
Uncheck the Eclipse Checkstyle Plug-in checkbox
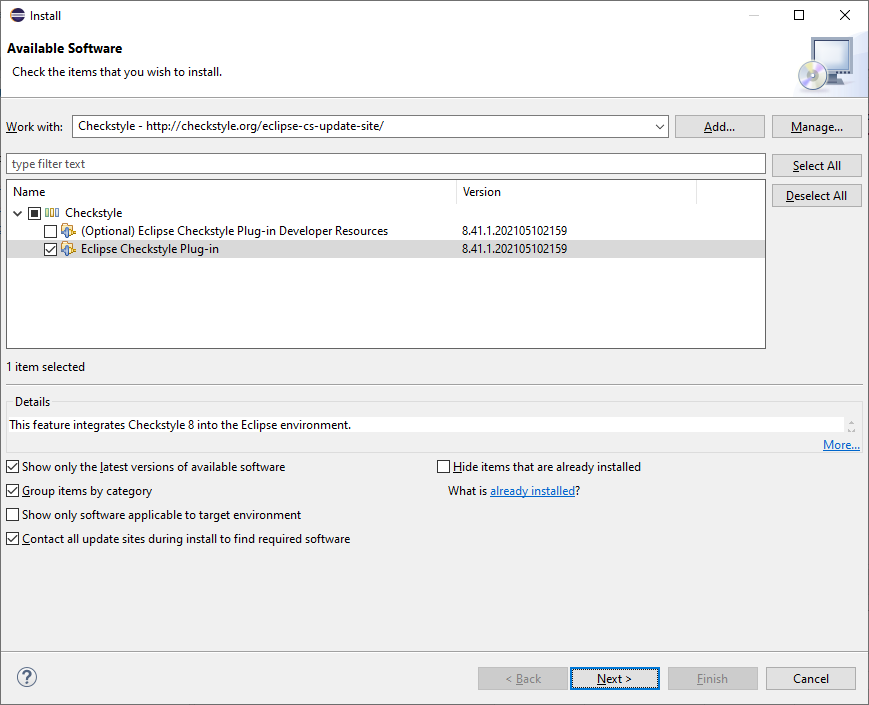coord(50,249)
